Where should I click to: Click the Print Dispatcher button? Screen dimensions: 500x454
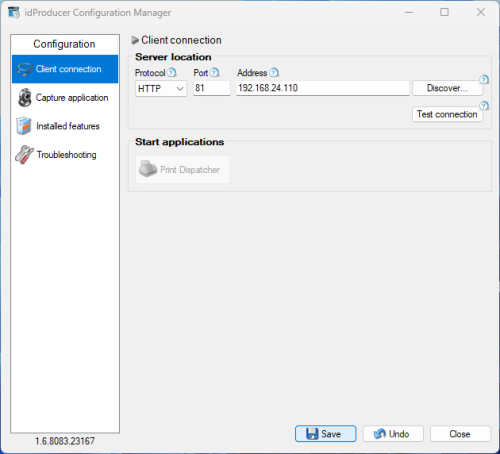(182, 169)
